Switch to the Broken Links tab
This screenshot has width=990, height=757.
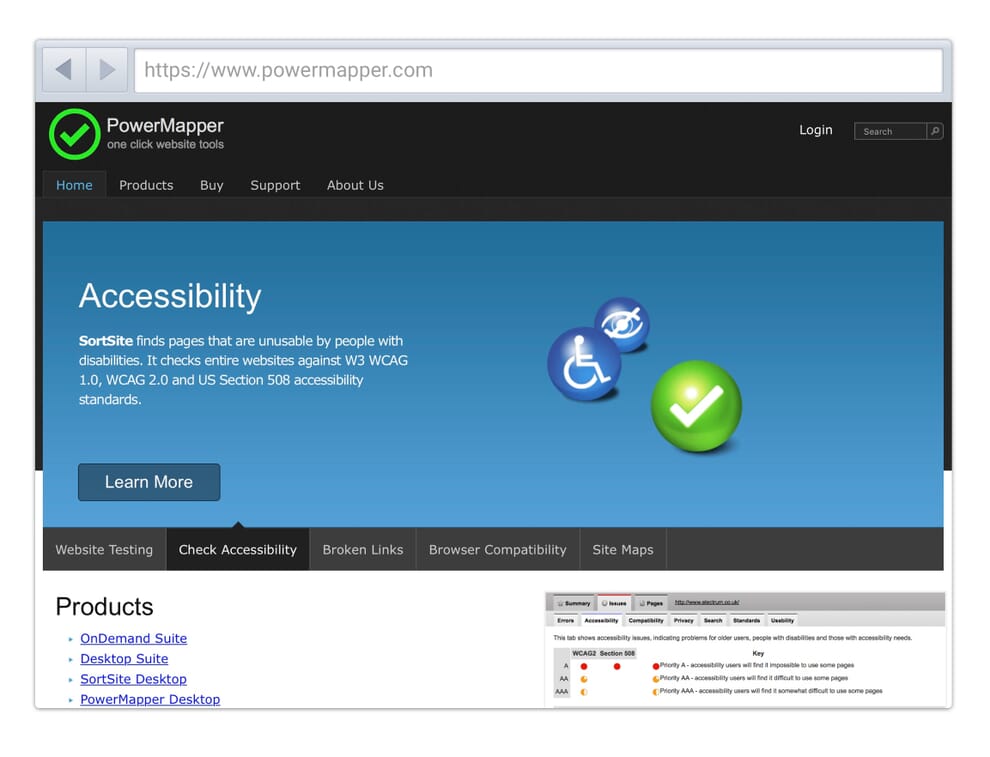click(x=363, y=549)
